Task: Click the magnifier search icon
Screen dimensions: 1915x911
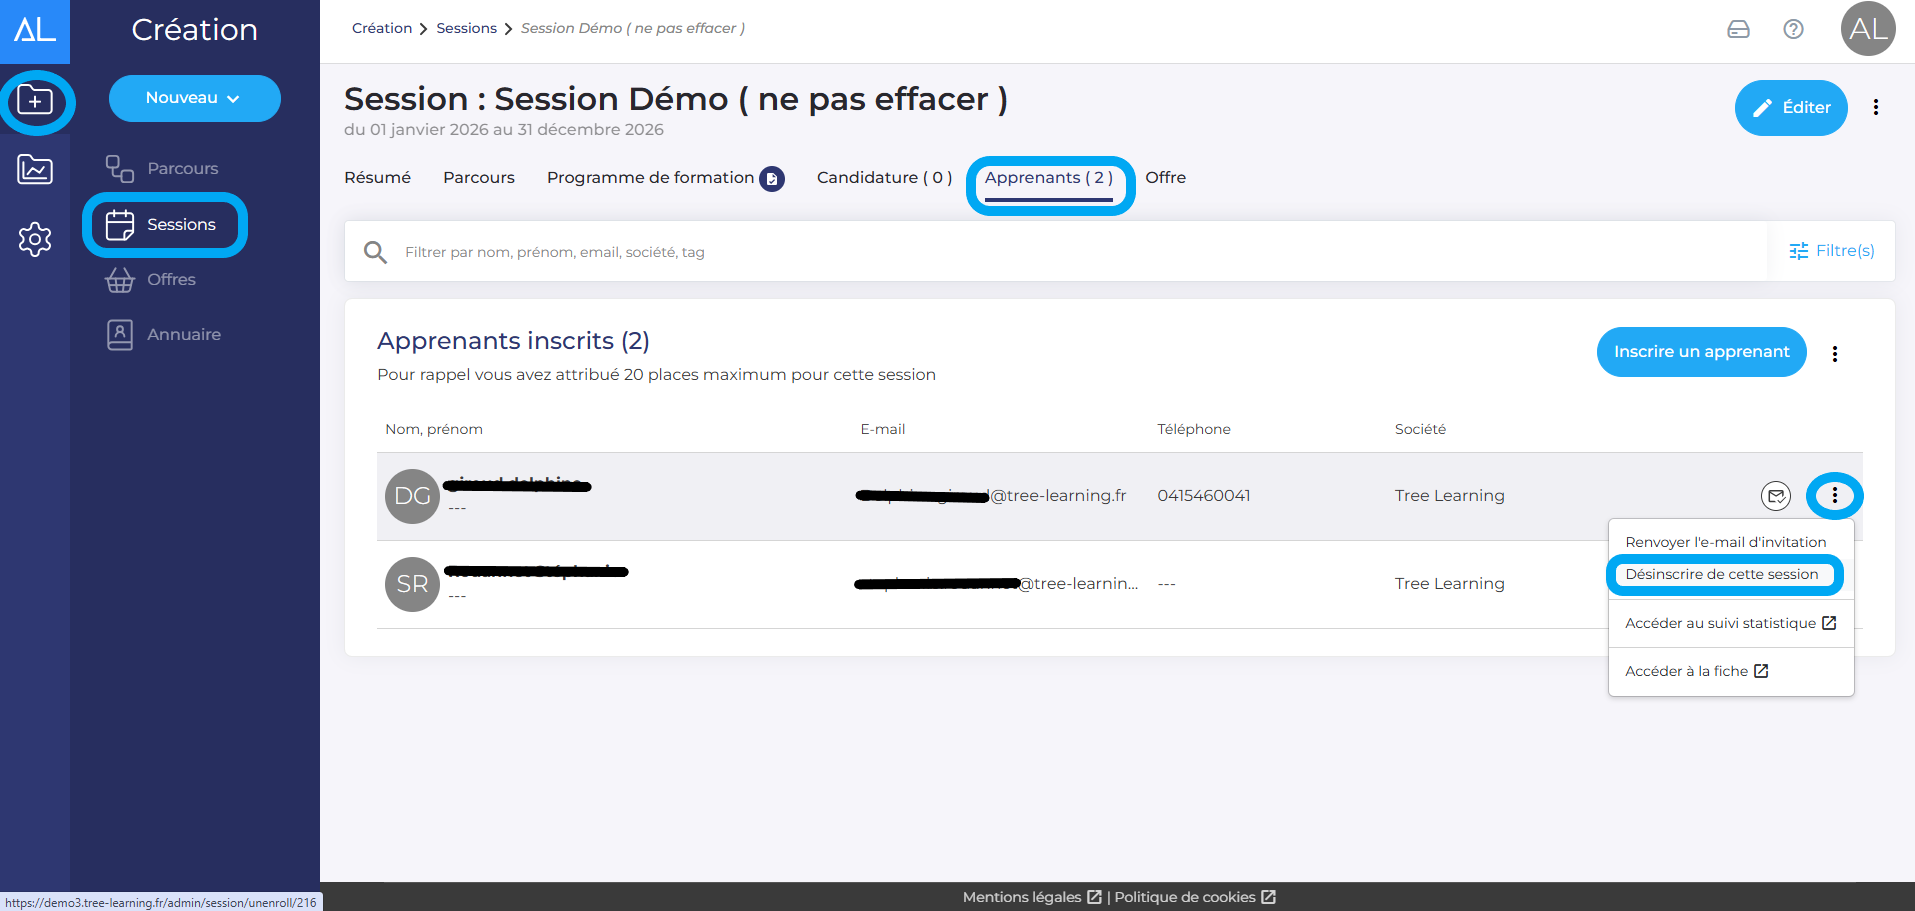Action: click(375, 252)
